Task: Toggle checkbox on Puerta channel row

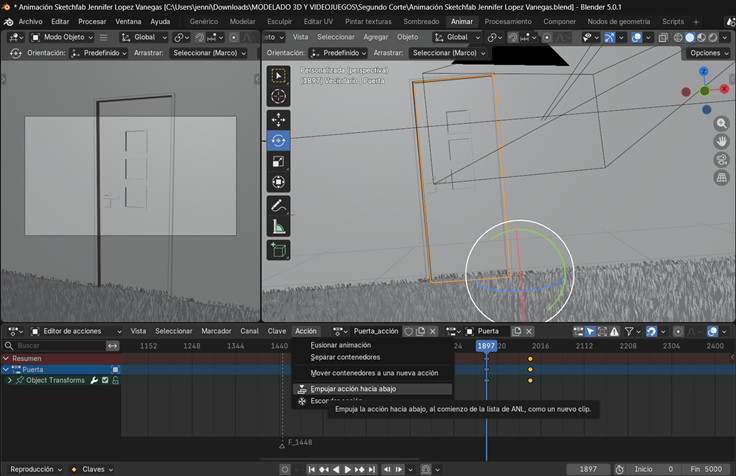Action: coord(115,369)
